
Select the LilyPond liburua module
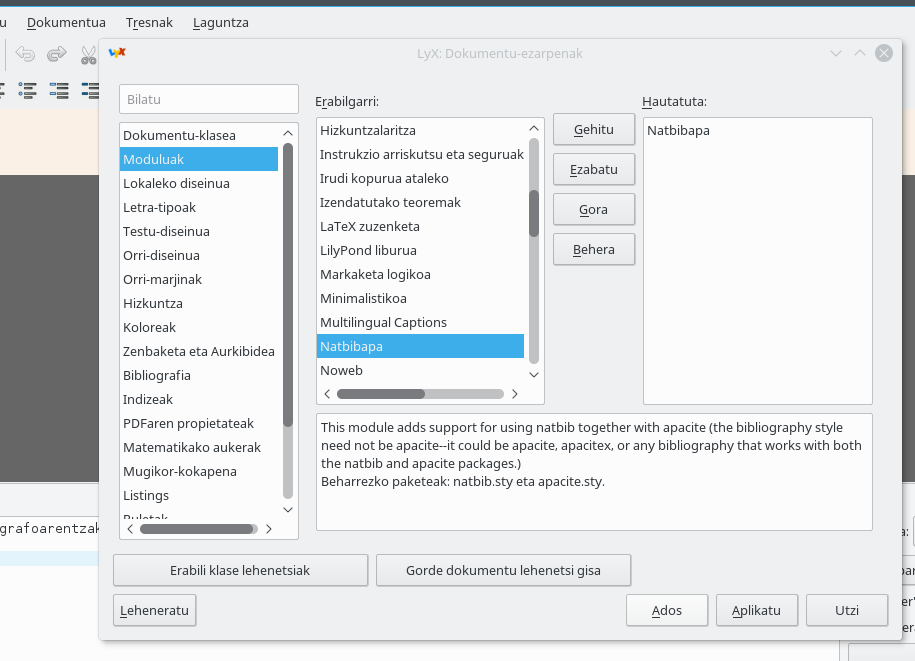[420, 250]
